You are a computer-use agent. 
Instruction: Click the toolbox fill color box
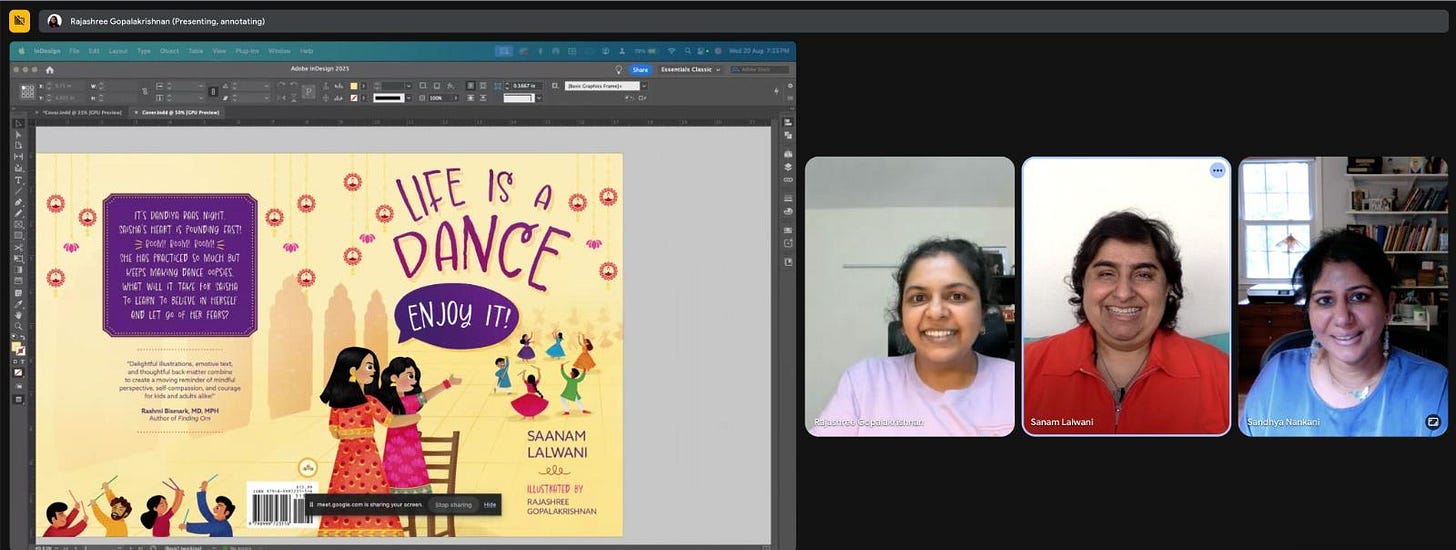[15, 346]
